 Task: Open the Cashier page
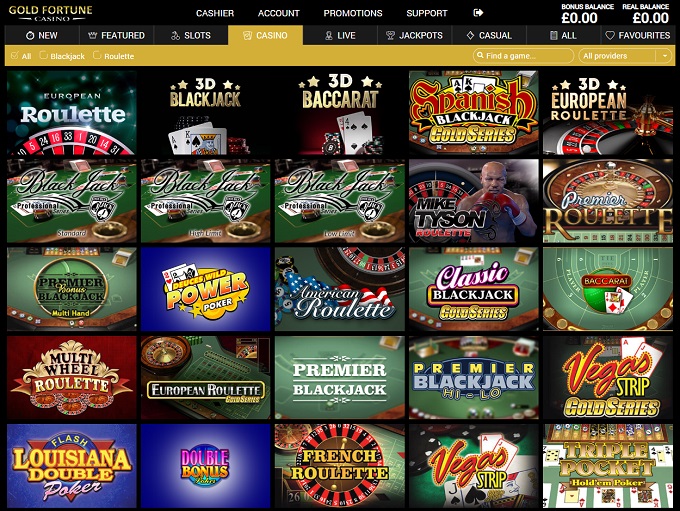tap(215, 13)
